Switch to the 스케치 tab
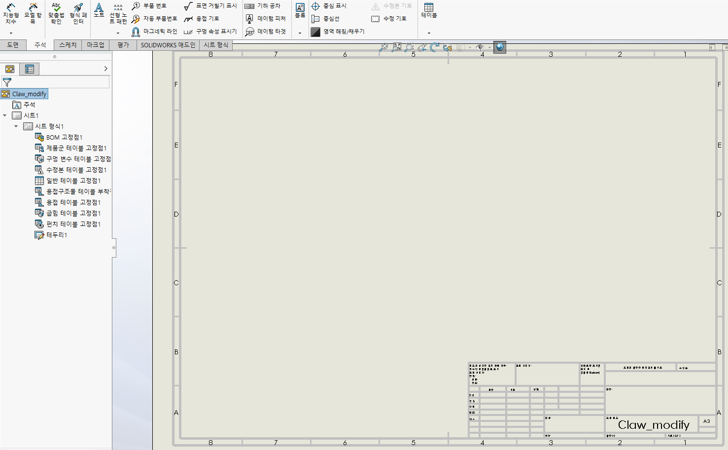The width and height of the screenshot is (728, 450). click(x=68, y=45)
